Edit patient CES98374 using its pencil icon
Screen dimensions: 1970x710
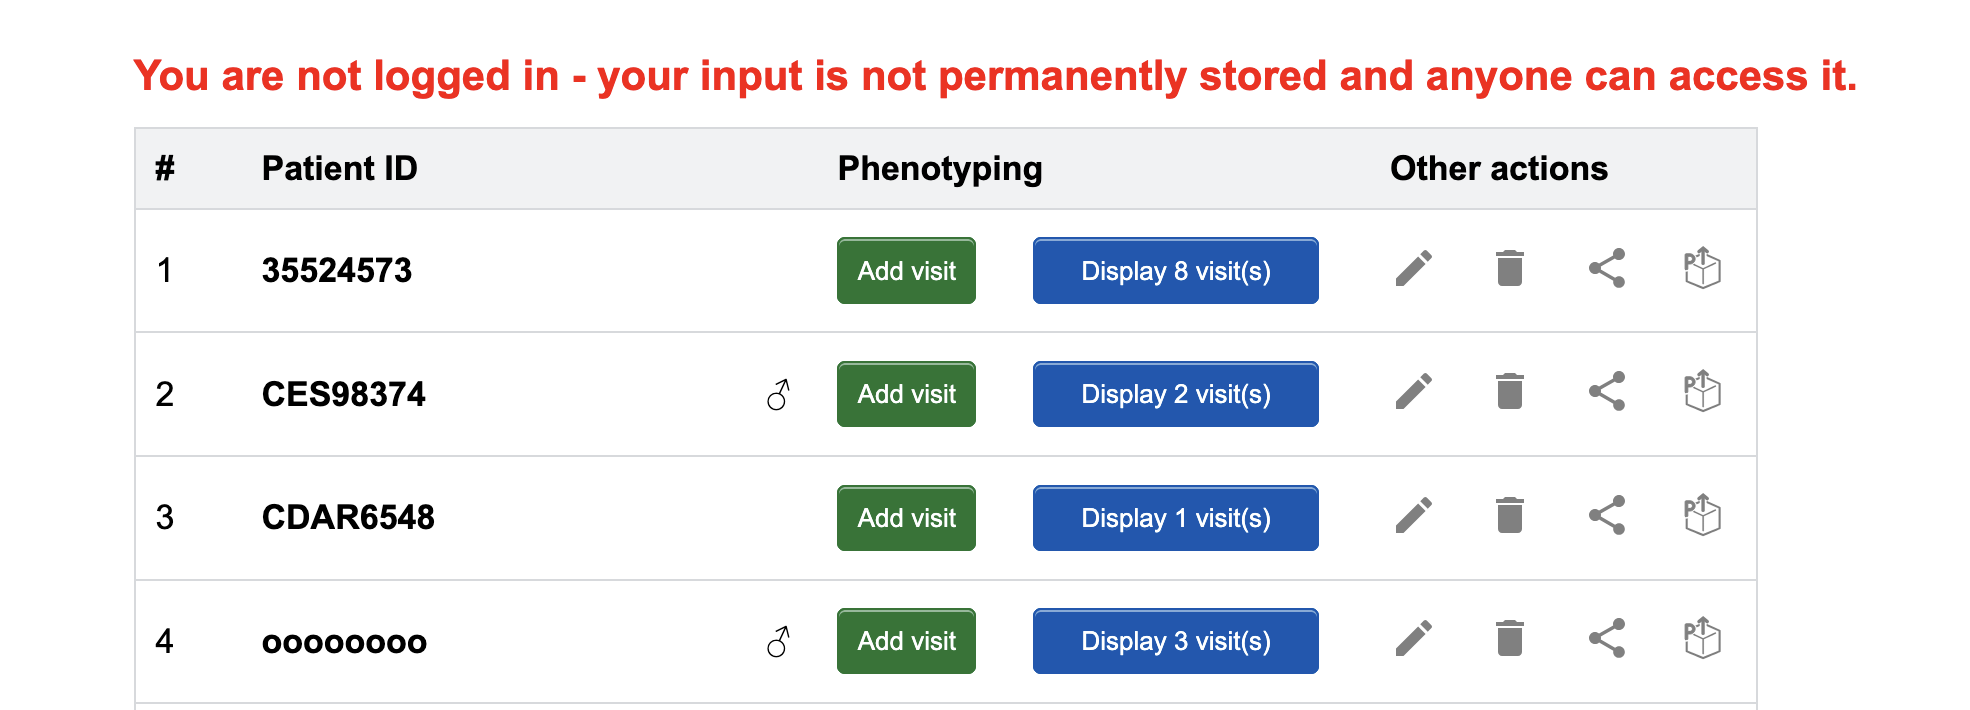(1414, 391)
